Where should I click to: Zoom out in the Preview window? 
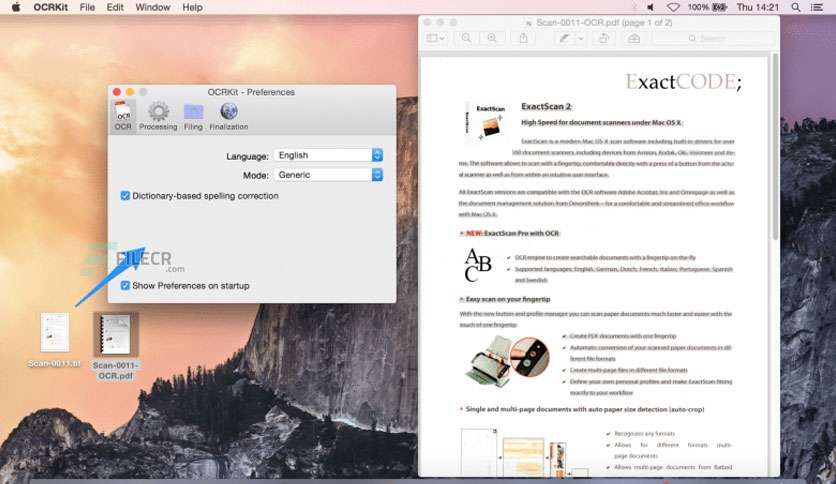(467, 38)
